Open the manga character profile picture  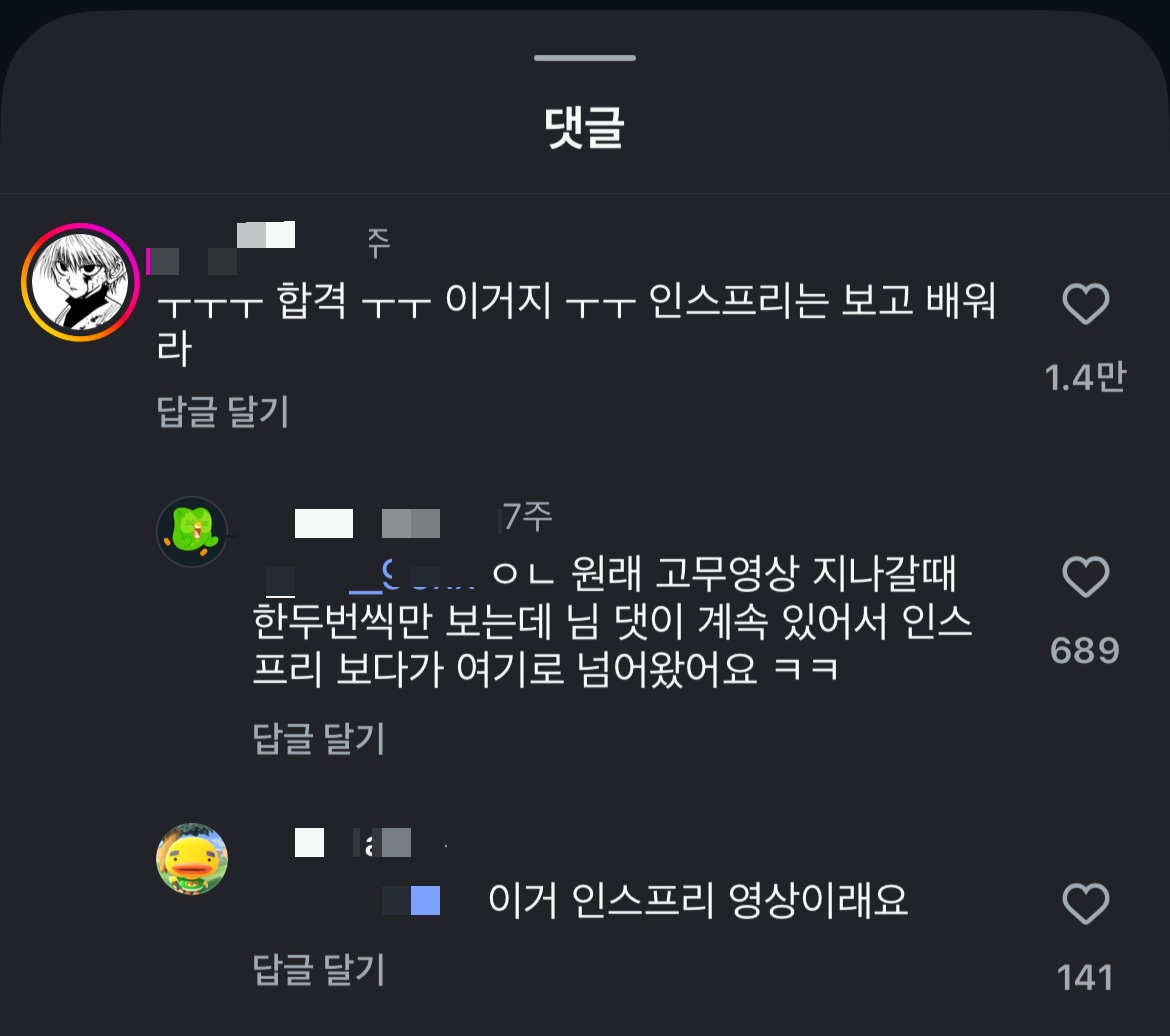(x=80, y=282)
